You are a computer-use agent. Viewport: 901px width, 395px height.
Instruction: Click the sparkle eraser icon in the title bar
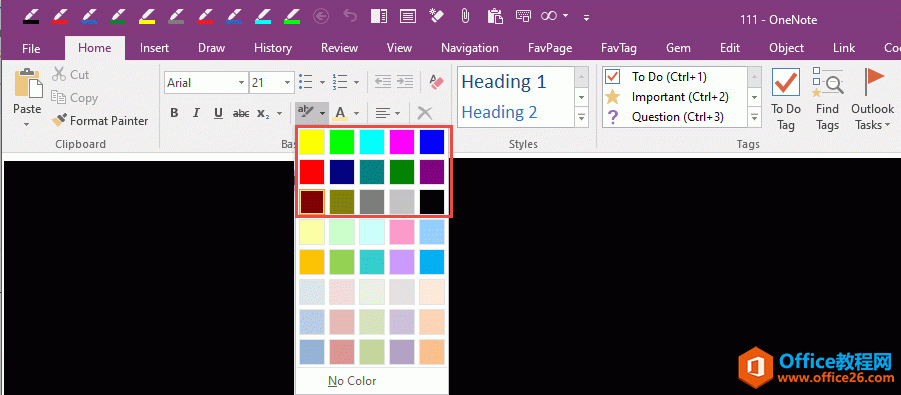tap(437, 16)
